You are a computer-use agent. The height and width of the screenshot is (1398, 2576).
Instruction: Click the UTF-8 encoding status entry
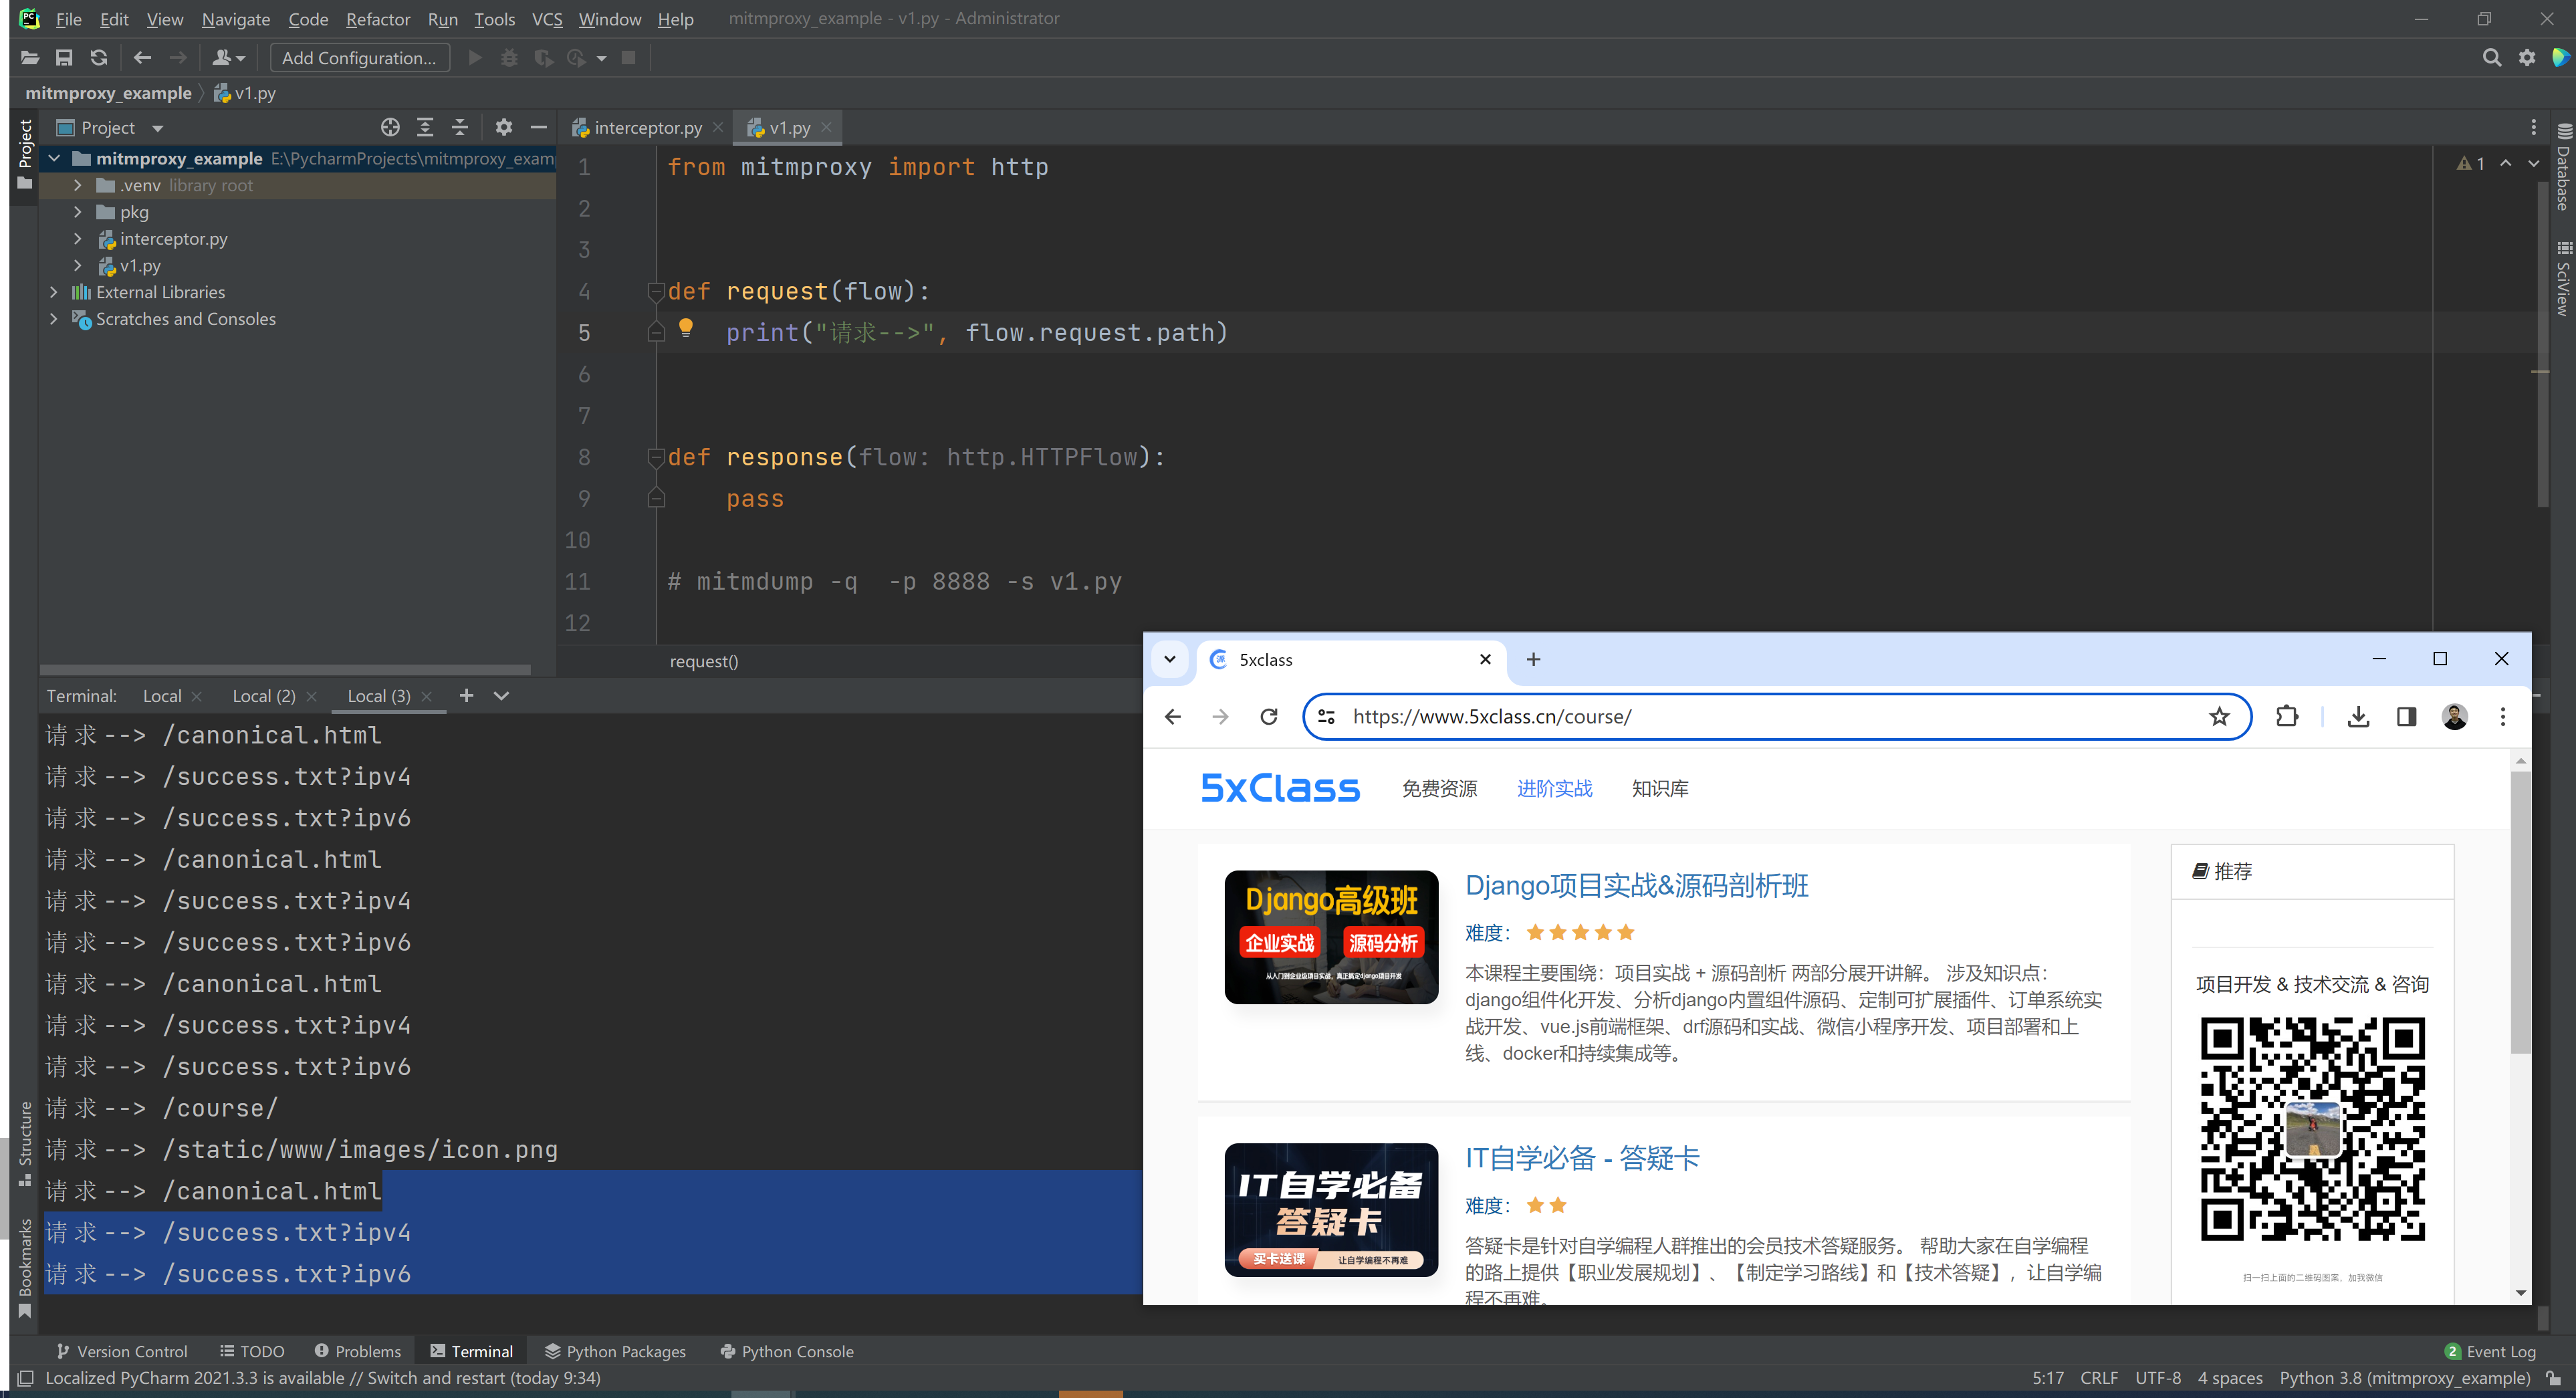coord(2157,1377)
